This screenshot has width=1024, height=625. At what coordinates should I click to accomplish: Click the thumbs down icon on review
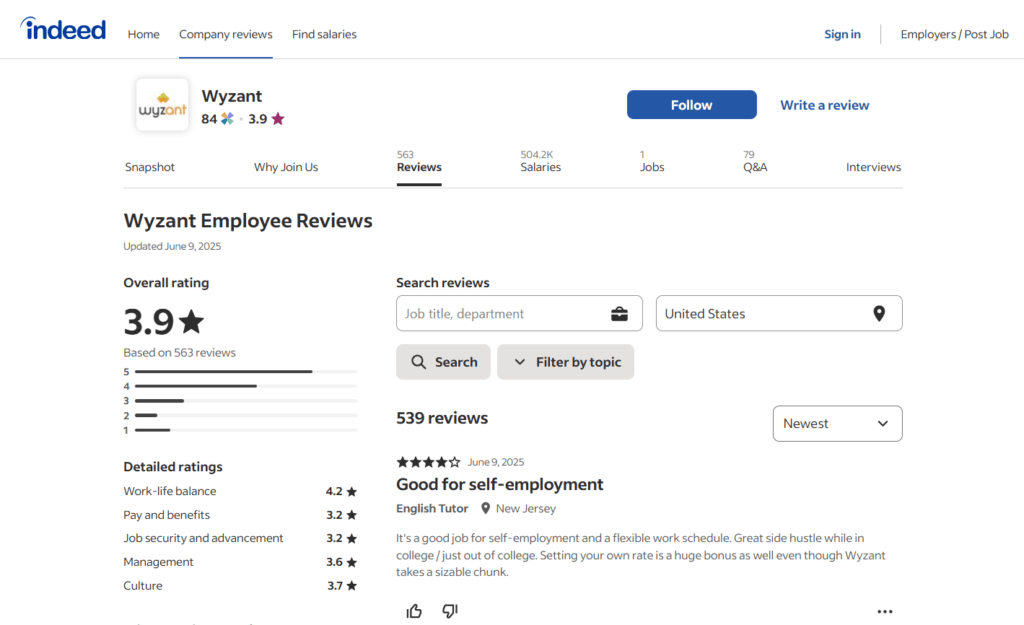pyautogui.click(x=450, y=611)
